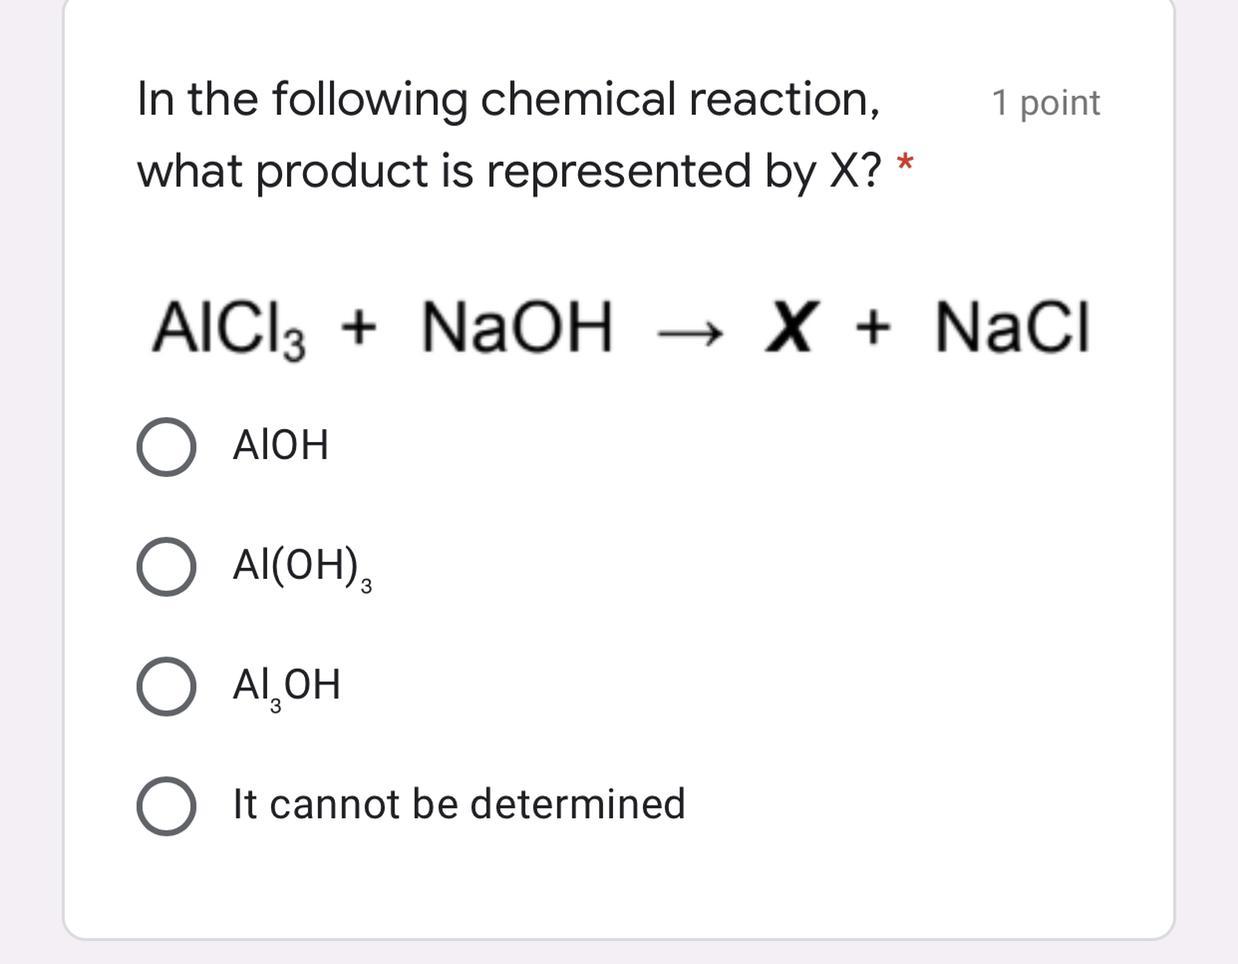The width and height of the screenshot is (1238, 964).
Task: Click the "1 point" score label
Action: [1045, 103]
